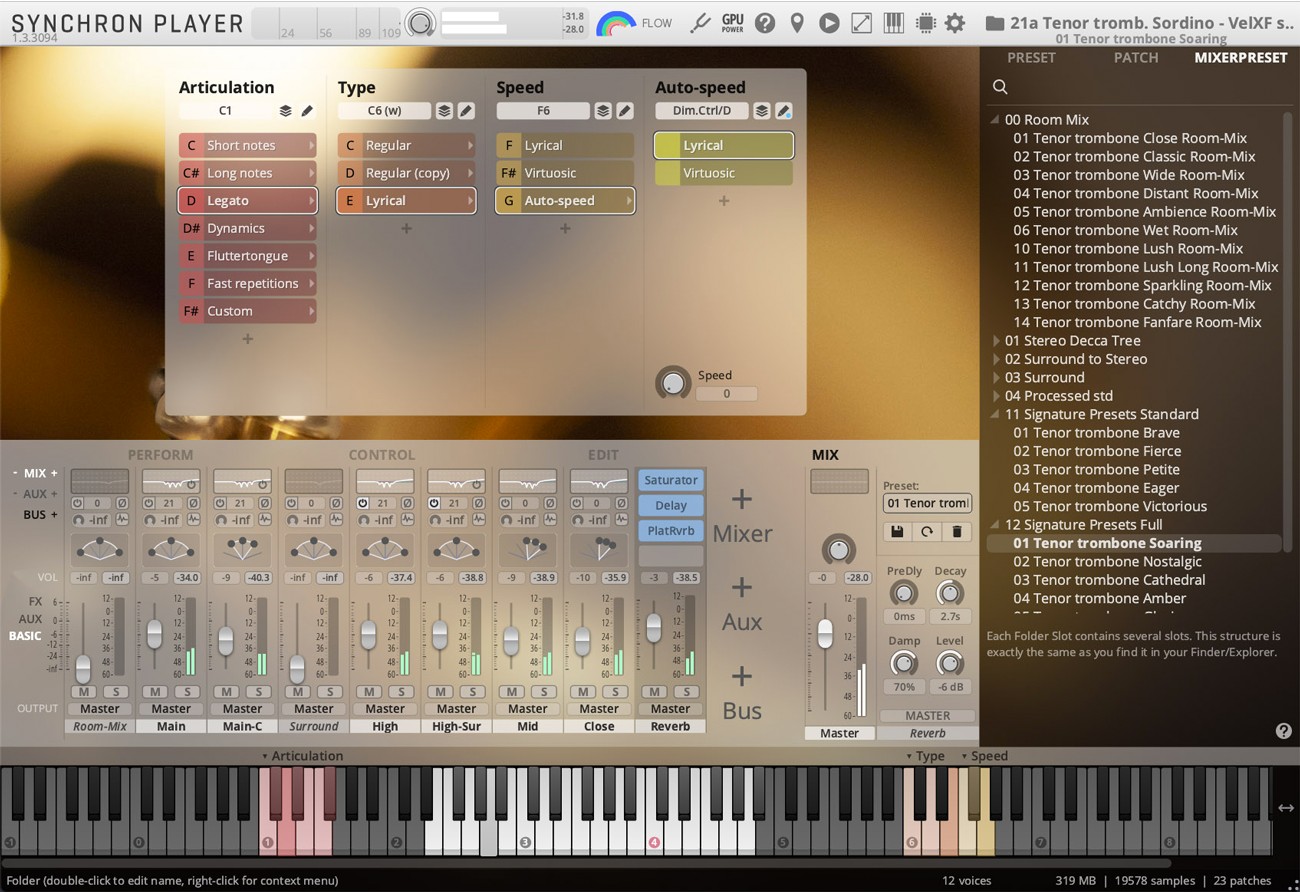This screenshot has width=1300, height=892.
Task: Click the reverb Decay knob
Action: coord(949,593)
